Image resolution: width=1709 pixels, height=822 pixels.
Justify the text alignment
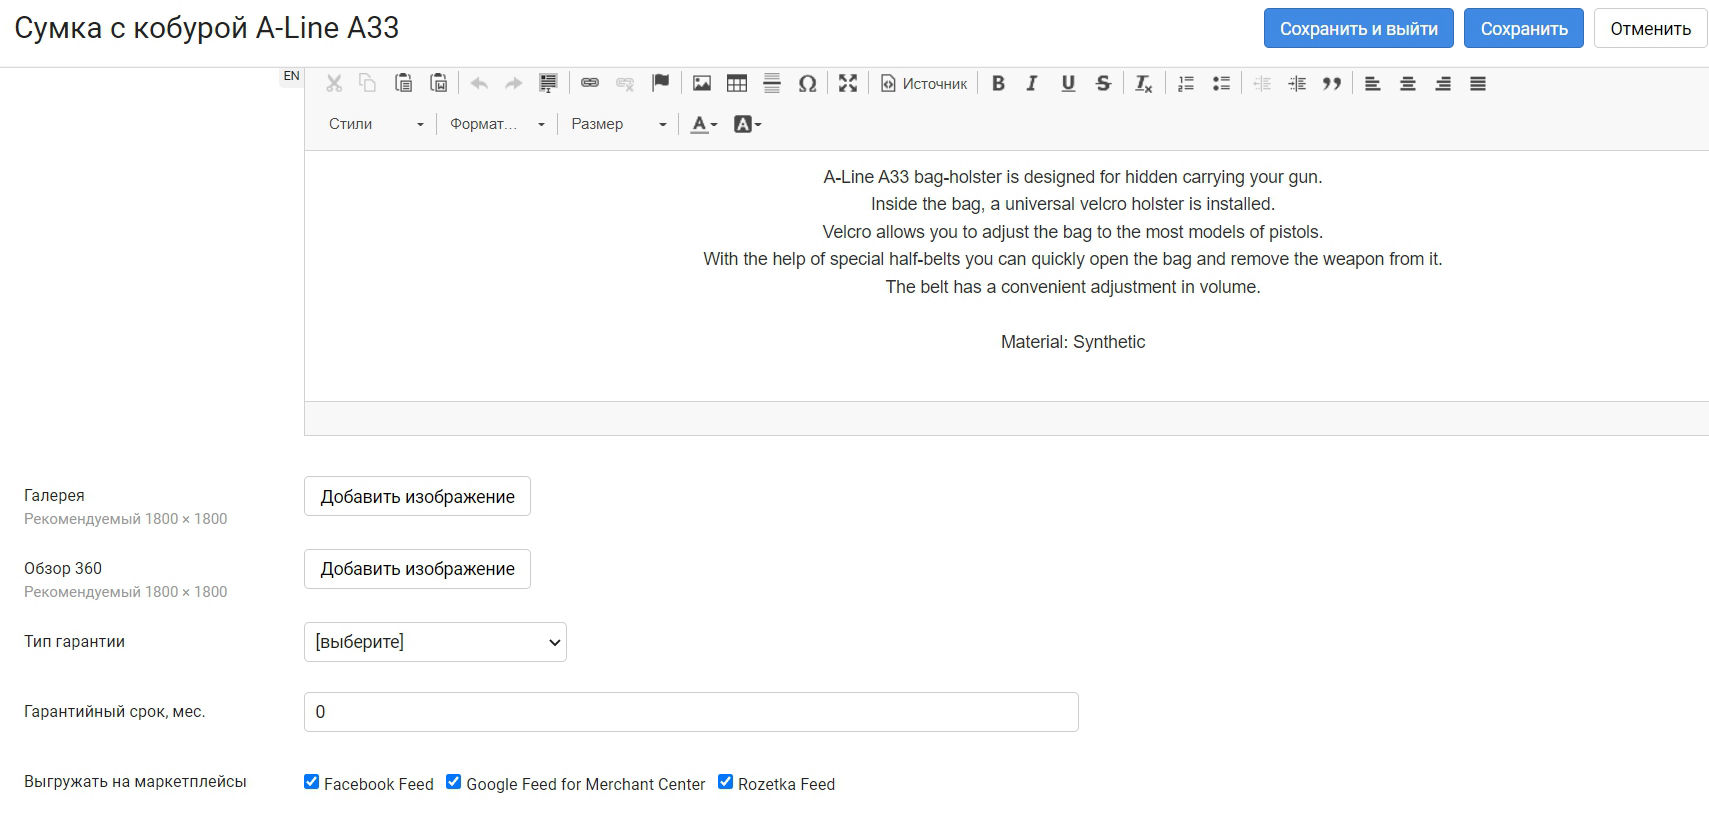click(x=1478, y=84)
